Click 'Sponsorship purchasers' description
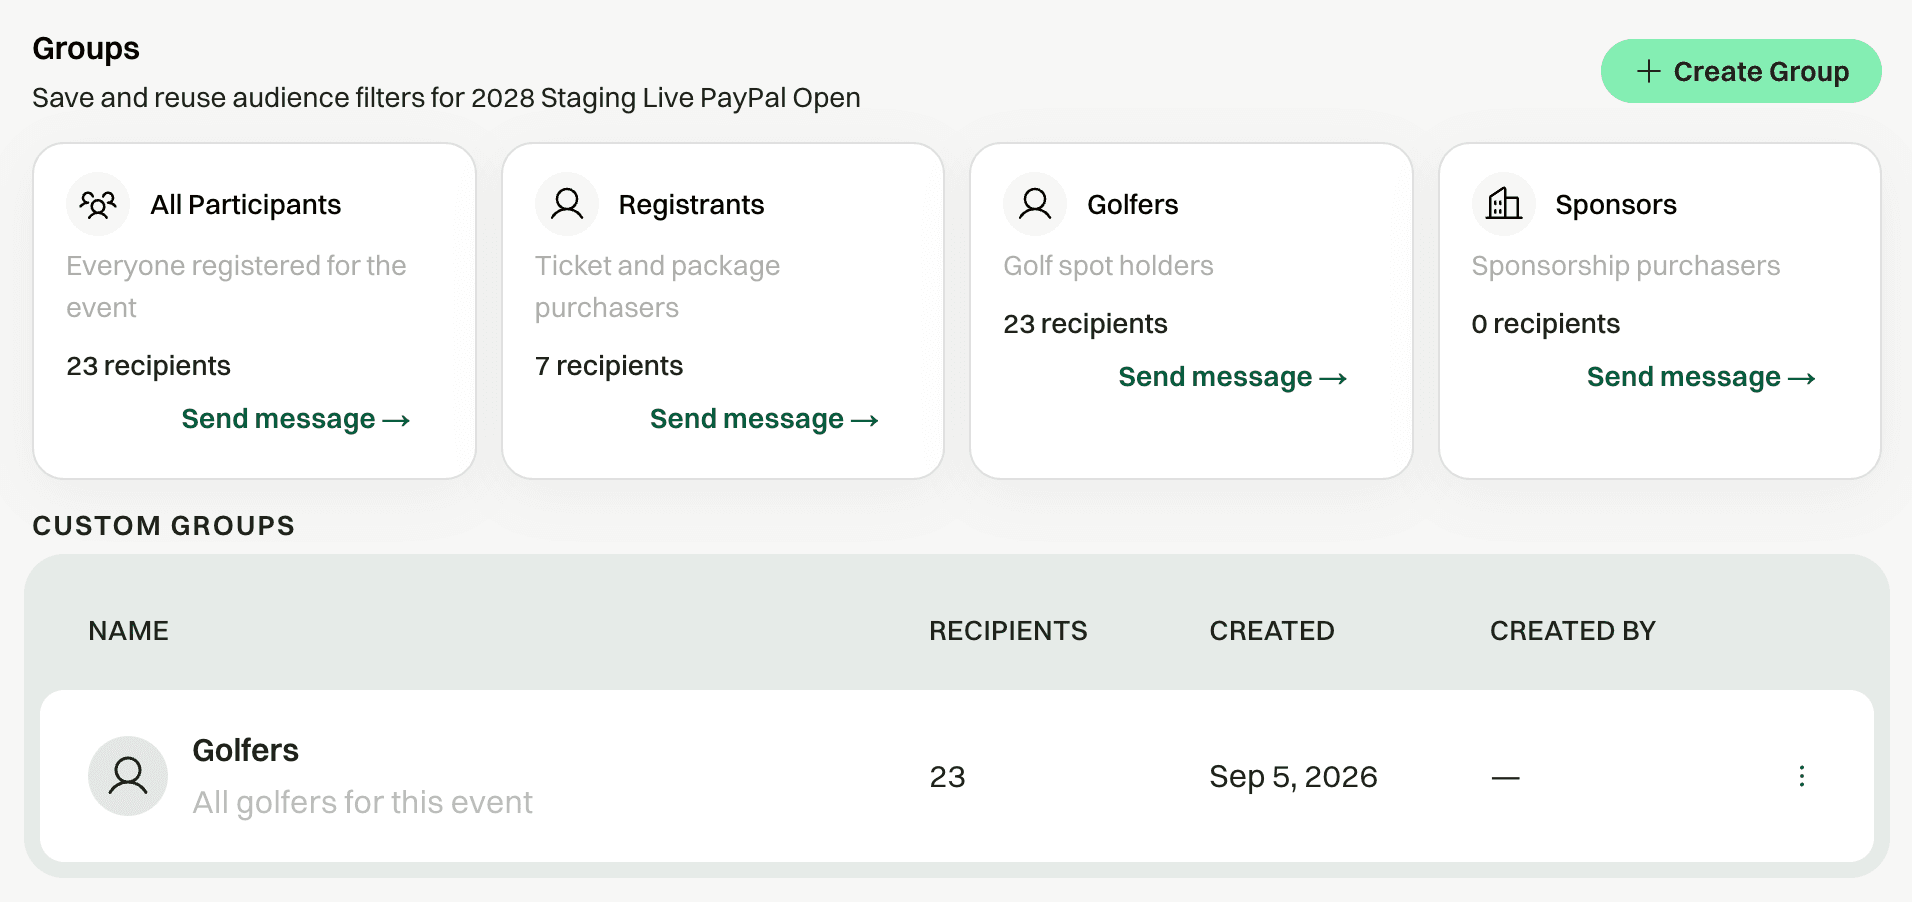This screenshot has height=902, width=1912. coord(1626,266)
